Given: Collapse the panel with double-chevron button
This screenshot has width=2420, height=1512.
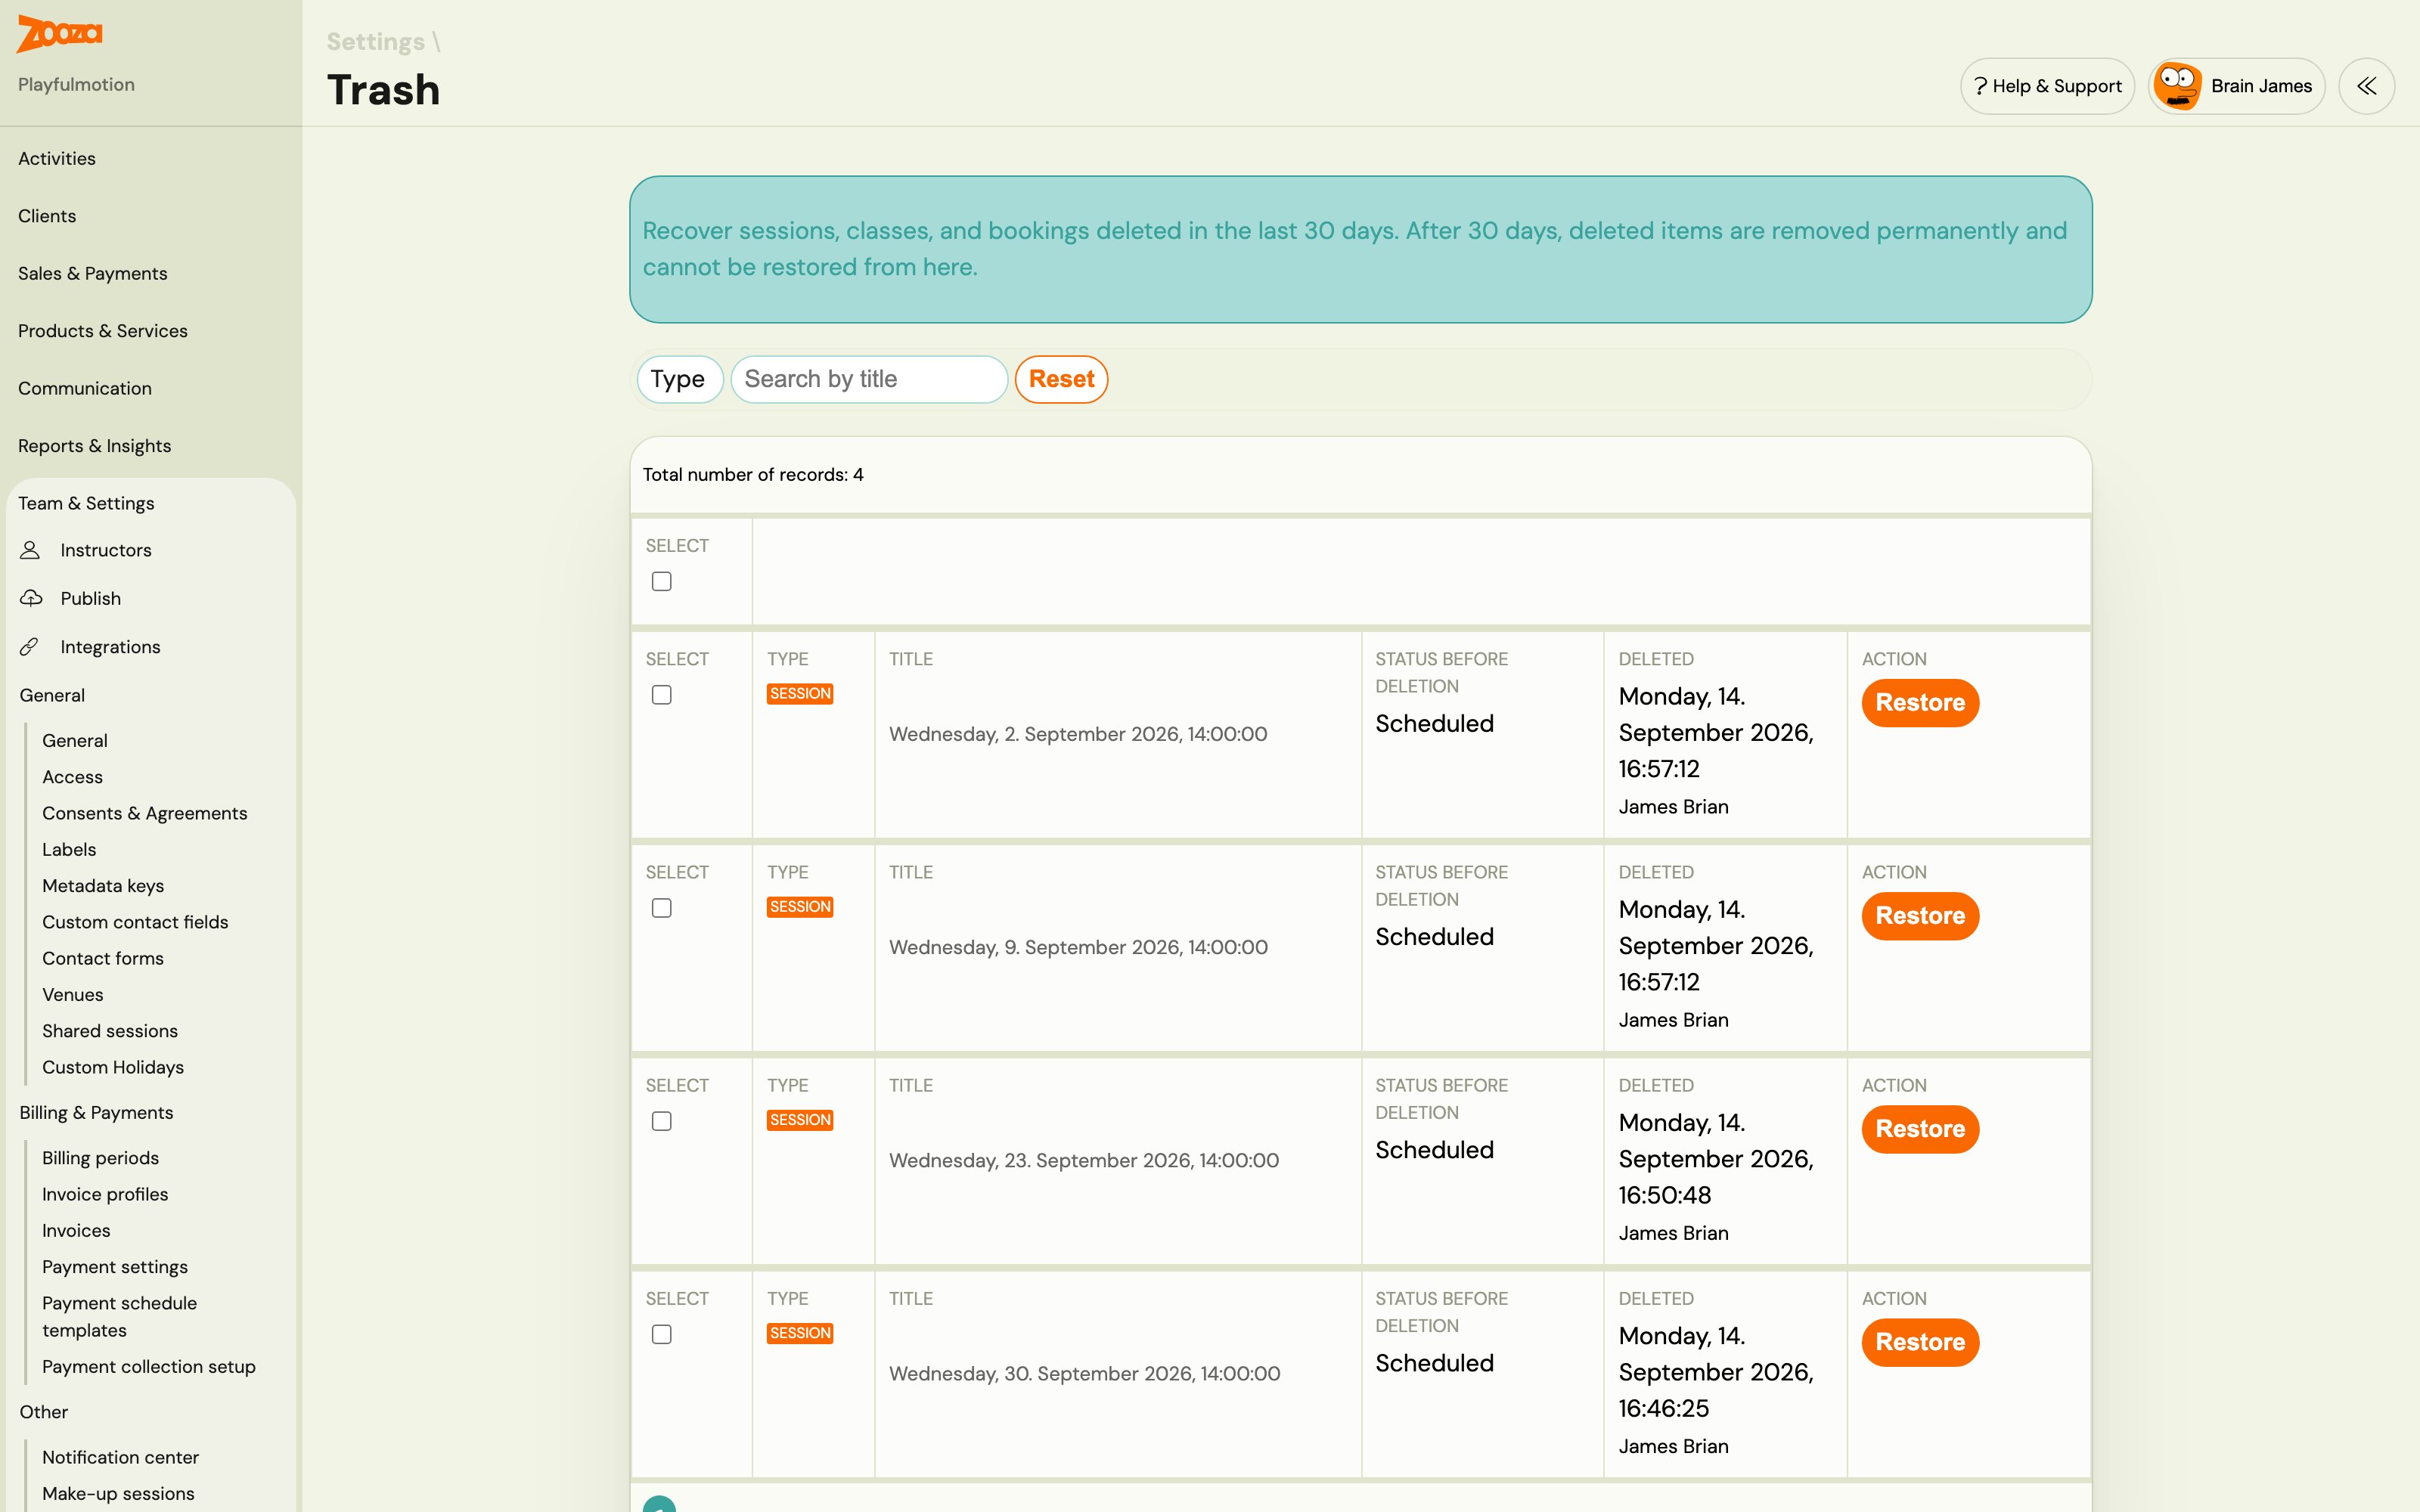Looking at the screenshot, I should tap(2366, 86).
